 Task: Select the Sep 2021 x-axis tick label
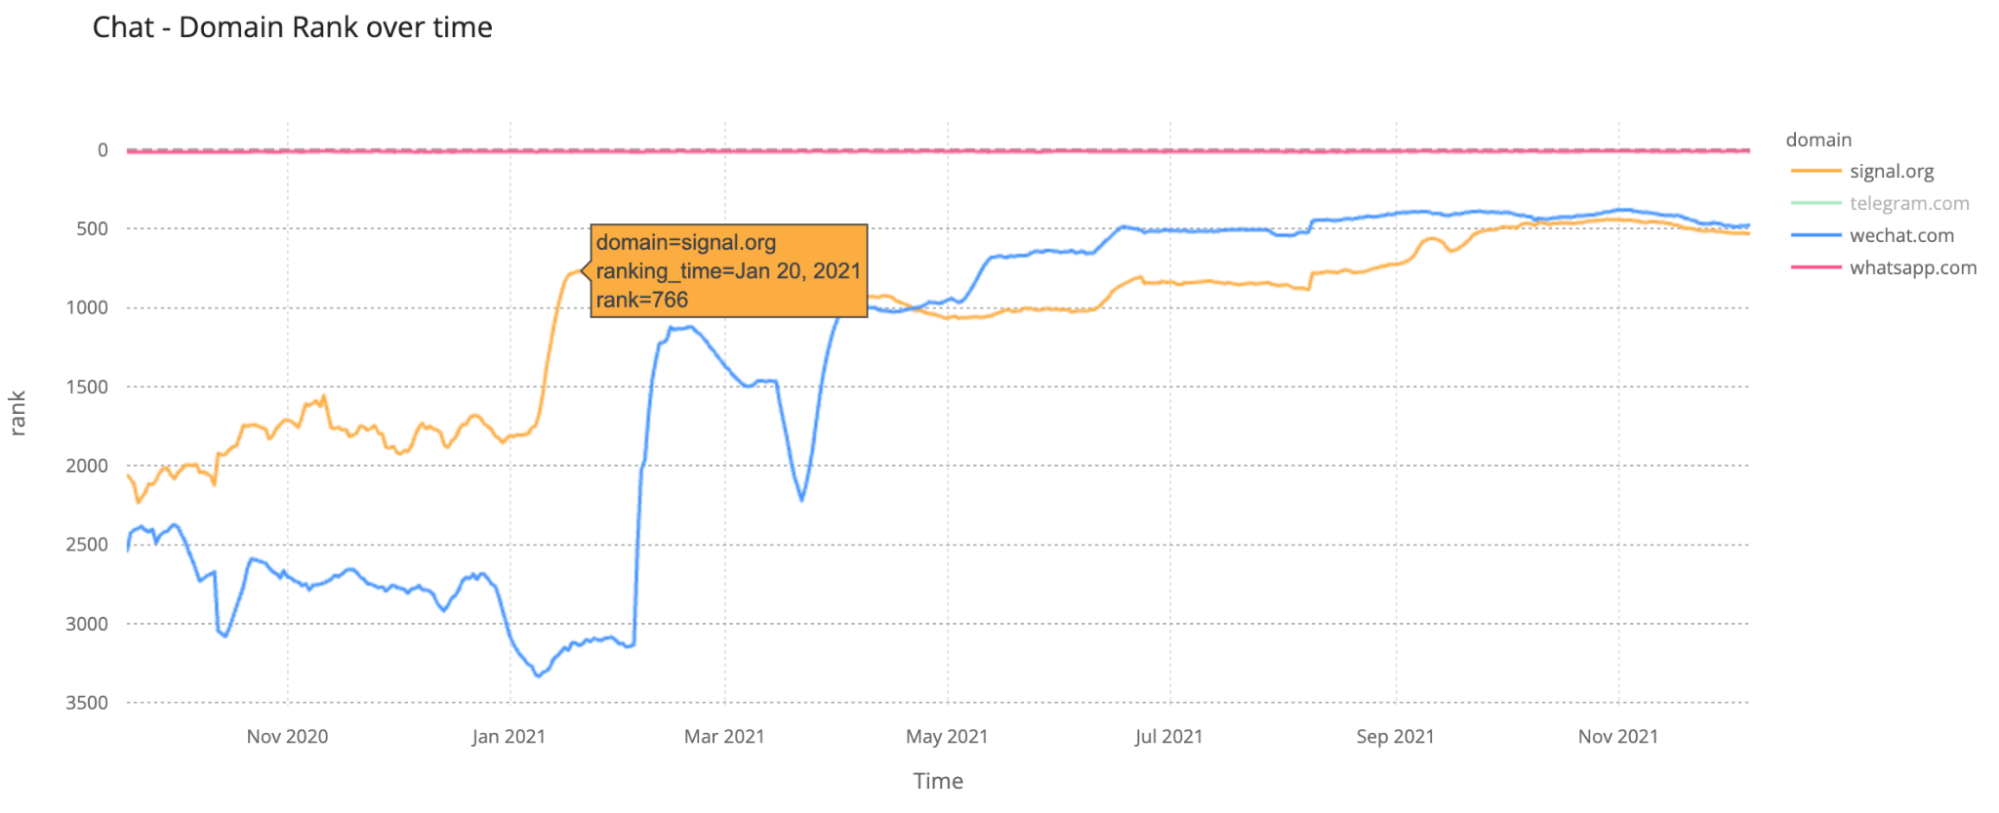(1394, 737)
